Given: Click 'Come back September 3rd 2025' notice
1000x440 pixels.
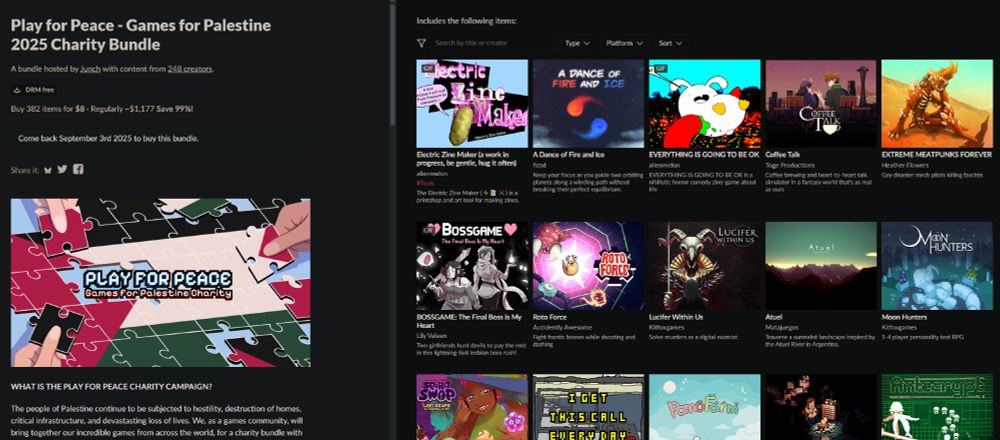Looking at the screenshot, I should [108, 138].
